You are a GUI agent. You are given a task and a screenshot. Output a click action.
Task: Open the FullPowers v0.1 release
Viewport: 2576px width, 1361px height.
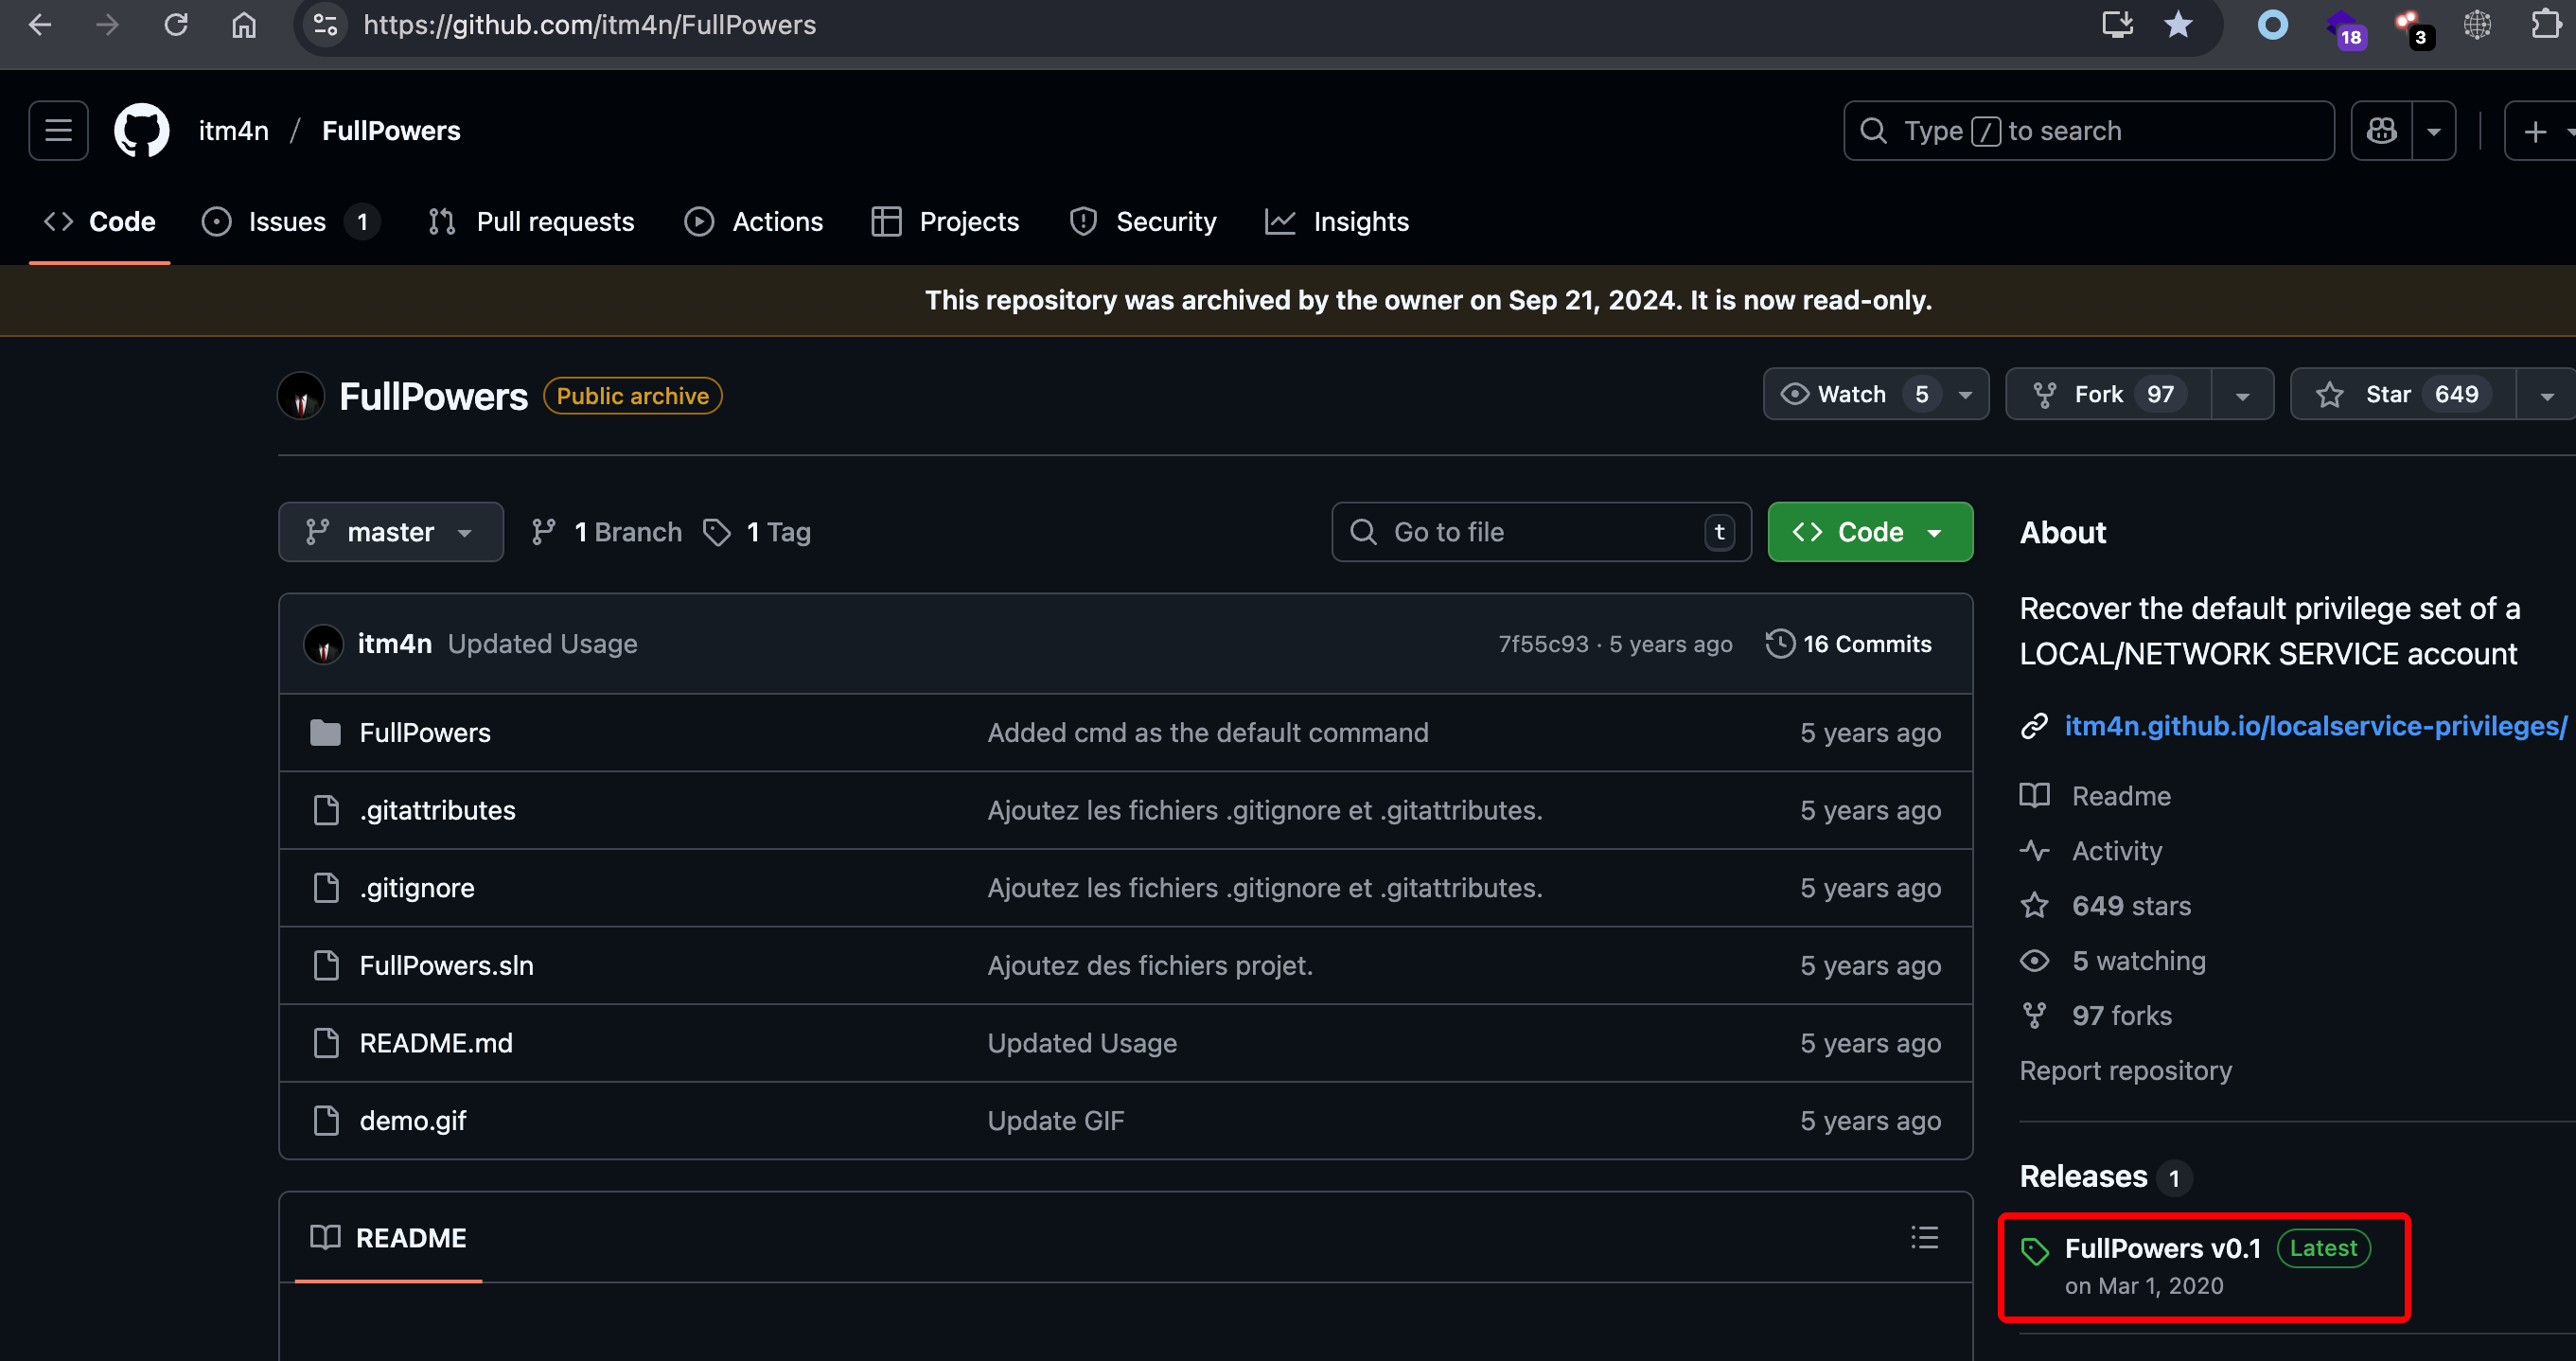pyautogui.click(x=2162, y=1248)
